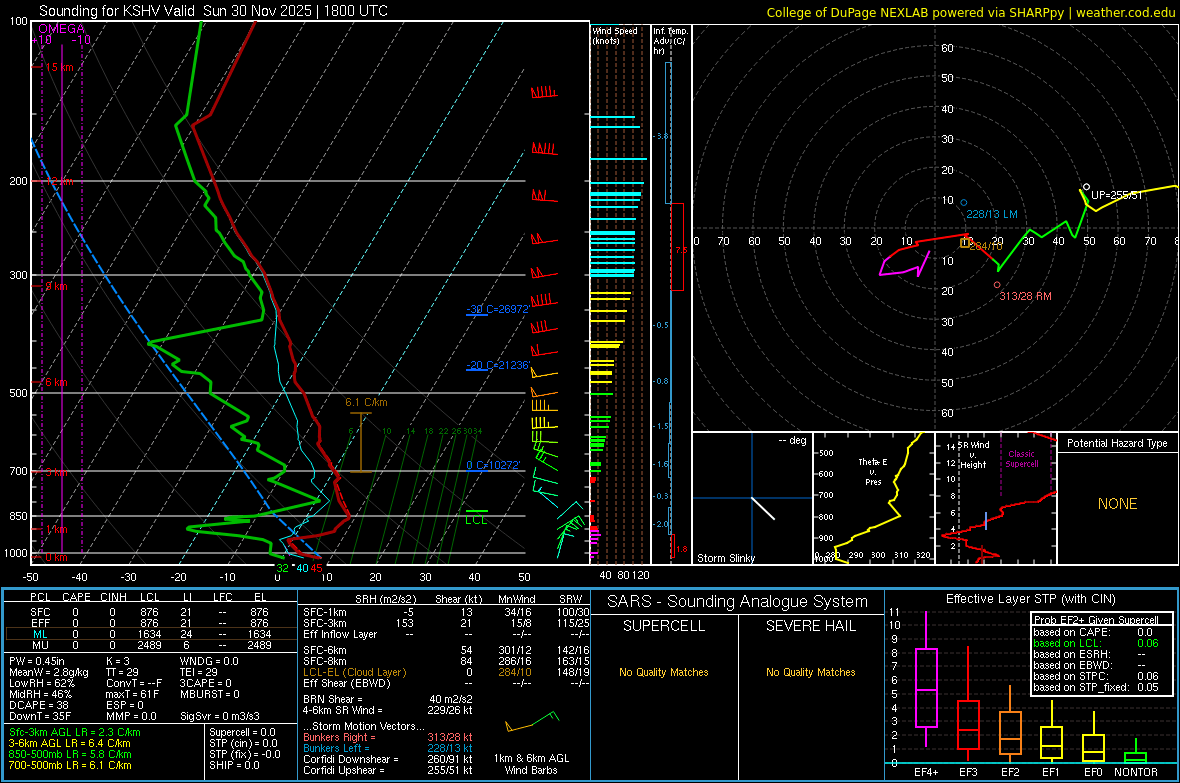Screen dimensions: 1180x783
Task: Click the 'Inf. Temp. Adv.' panel header
Action: [x=670, y=41]
